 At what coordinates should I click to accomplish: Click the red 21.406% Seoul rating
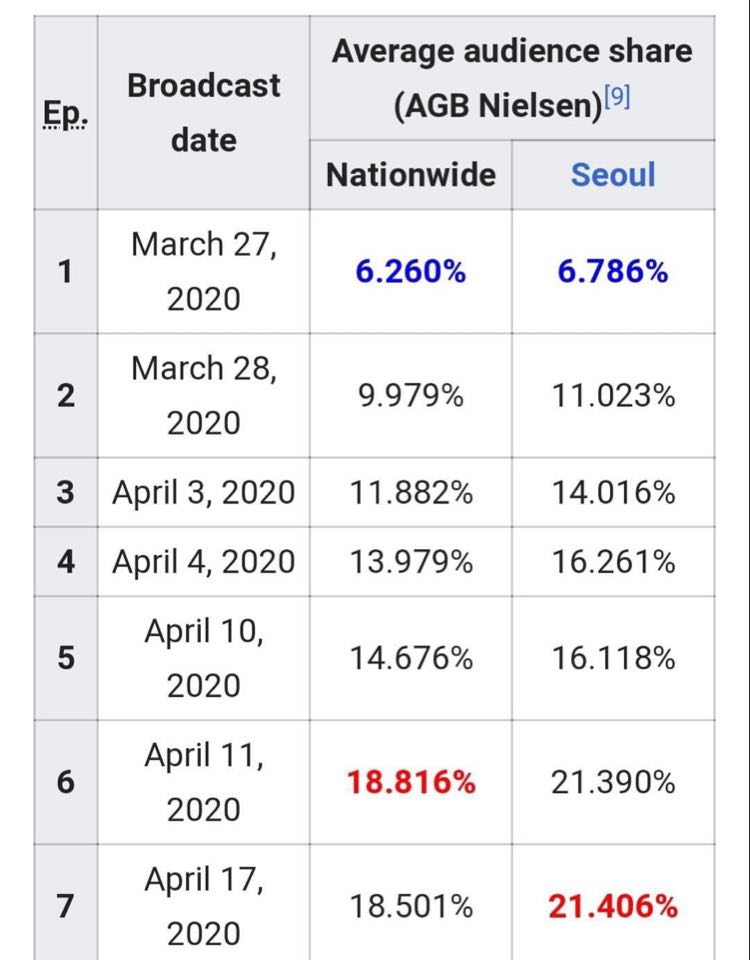click(x=613, y=907)
